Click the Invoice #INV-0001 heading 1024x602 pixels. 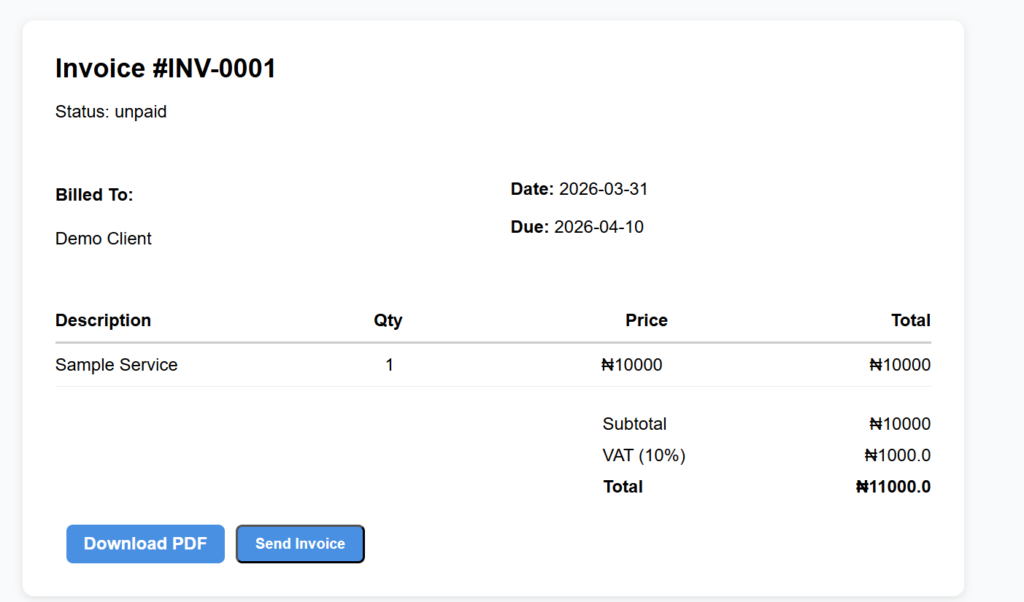click(x=165, y=69)
